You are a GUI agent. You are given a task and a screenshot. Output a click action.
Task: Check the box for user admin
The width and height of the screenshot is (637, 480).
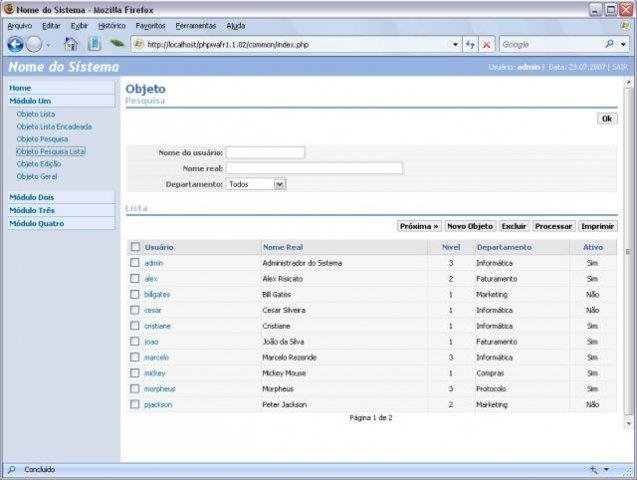point(135,263)
